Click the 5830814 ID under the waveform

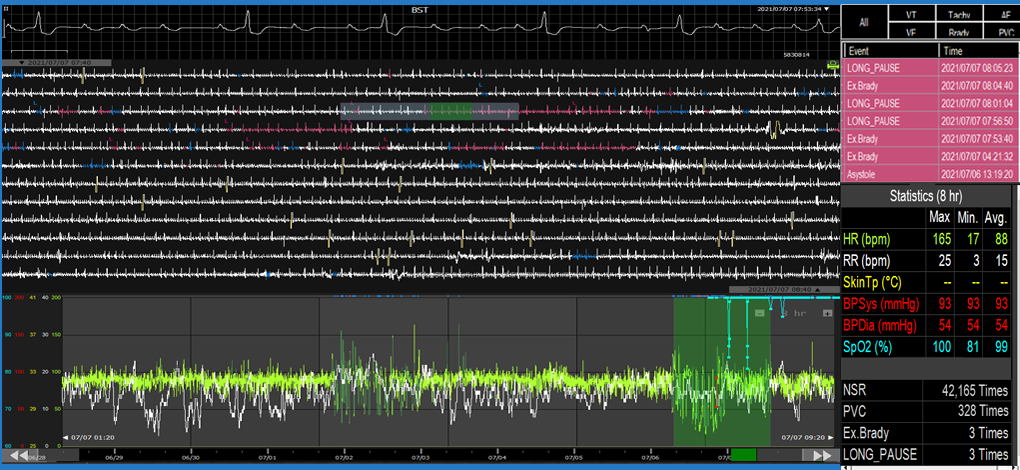pyautogui.click(x=798, y=55)
